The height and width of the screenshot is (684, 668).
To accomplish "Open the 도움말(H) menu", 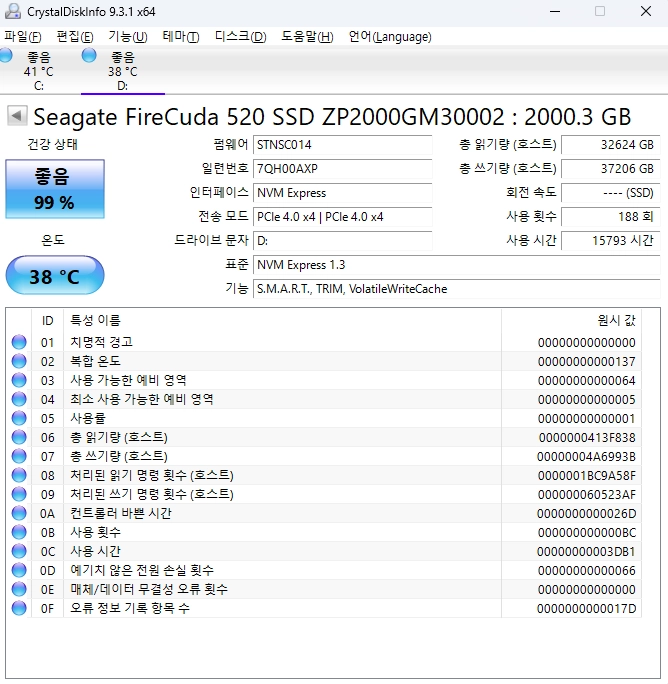I will point(307,37).
